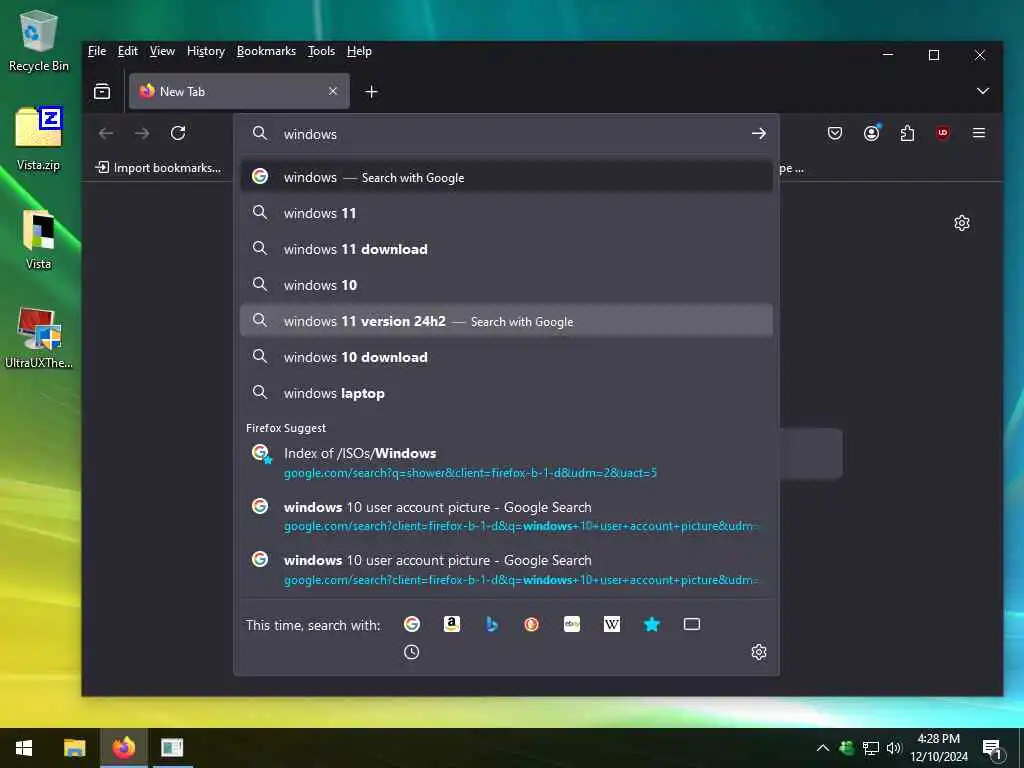Open the Extensions puzzle icon
Screen dimensions: 1024x768
tap(907, 133)
